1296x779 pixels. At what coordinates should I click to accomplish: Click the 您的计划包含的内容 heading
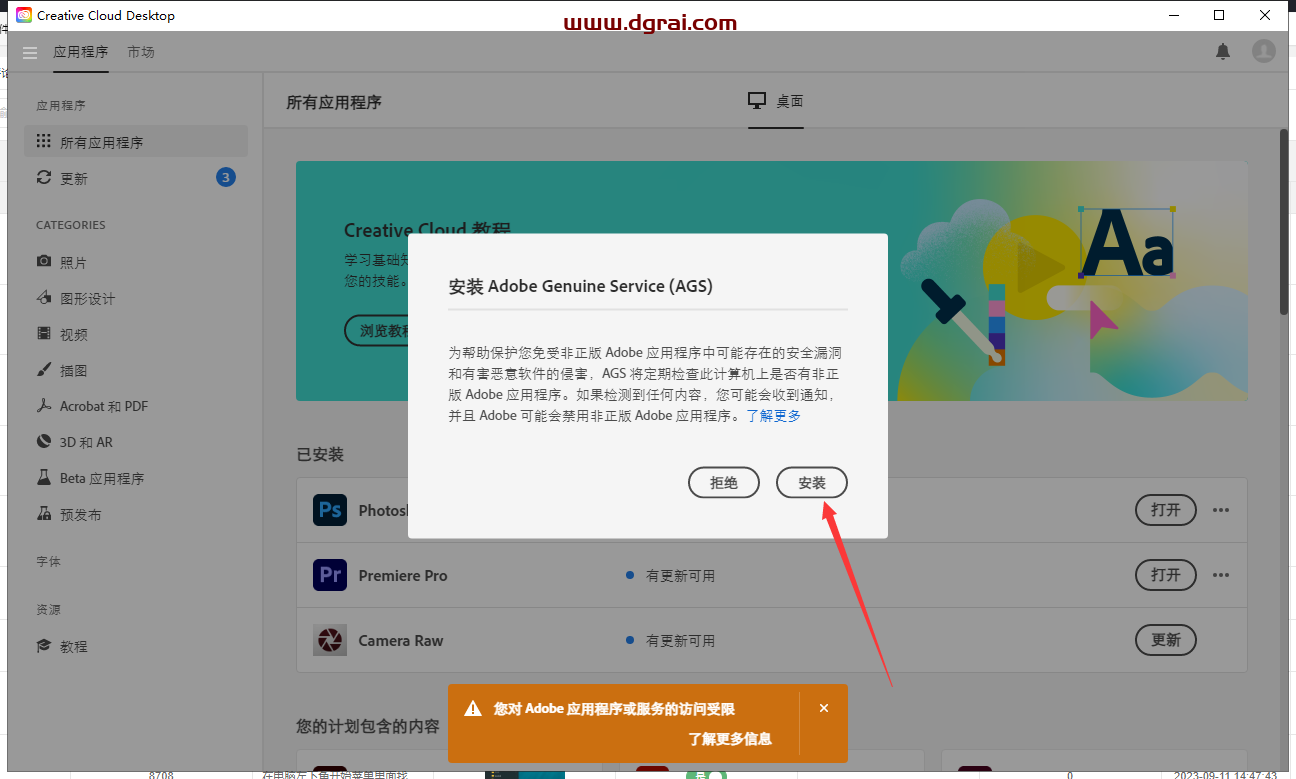click(368, 726)
